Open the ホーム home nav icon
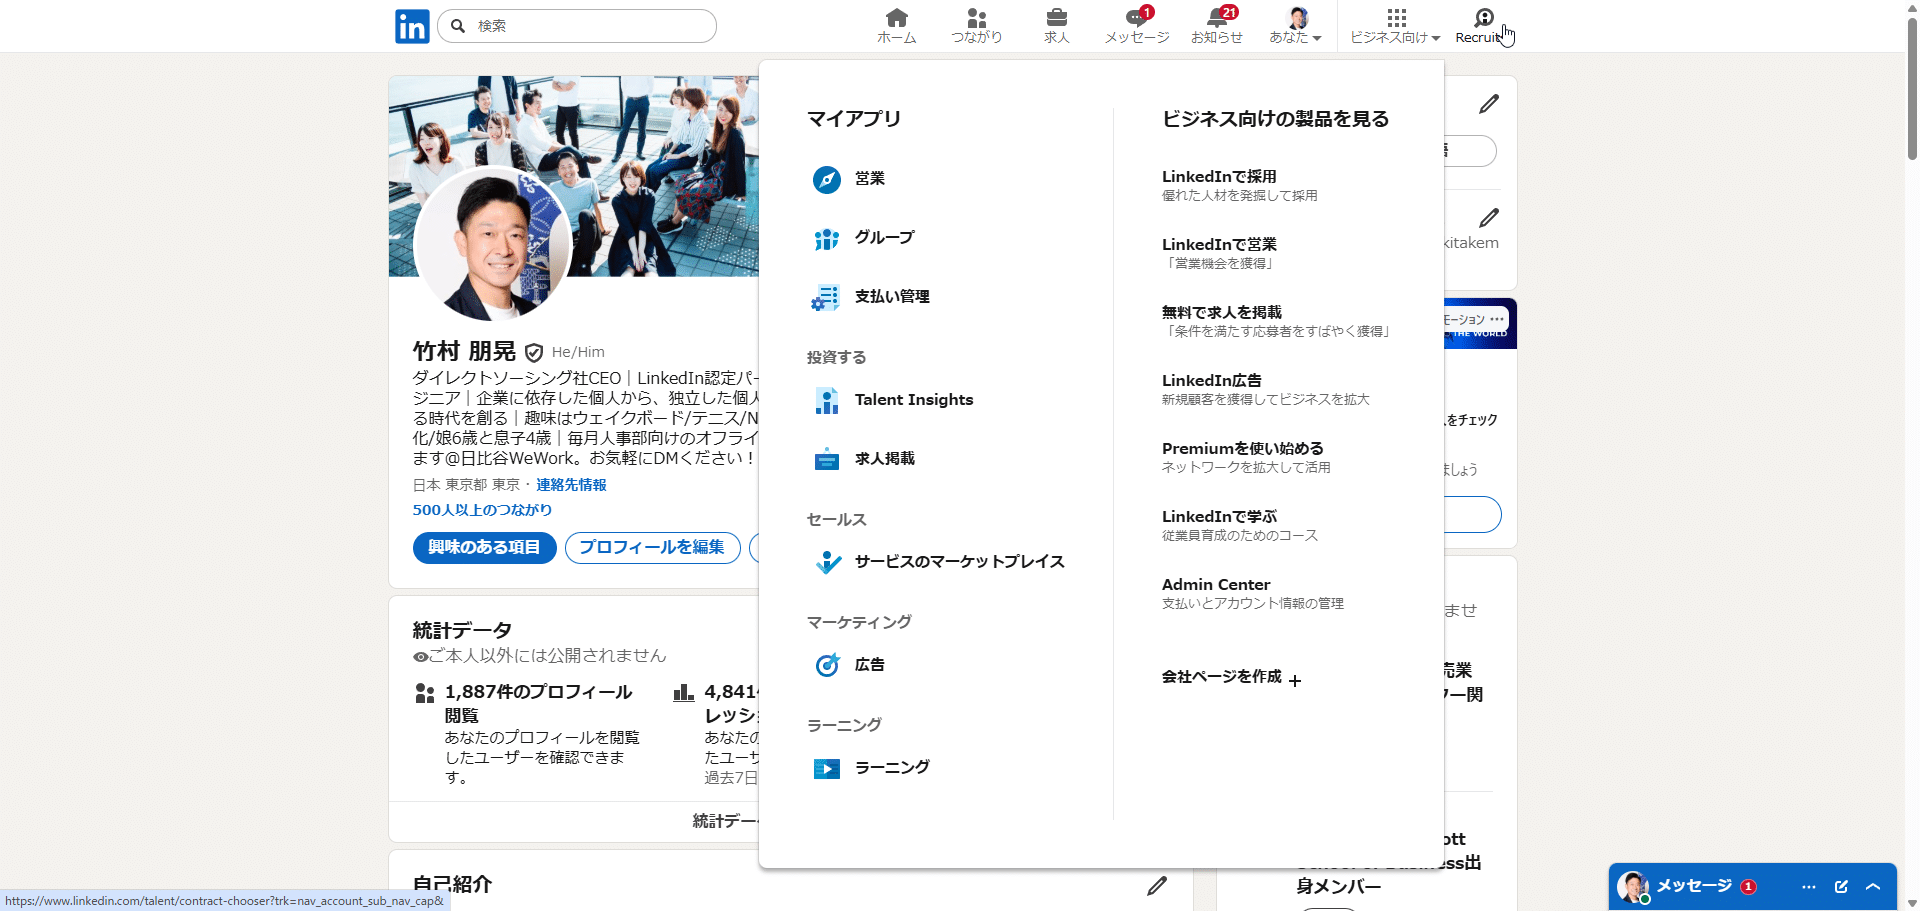 click(x=897, y=18)
